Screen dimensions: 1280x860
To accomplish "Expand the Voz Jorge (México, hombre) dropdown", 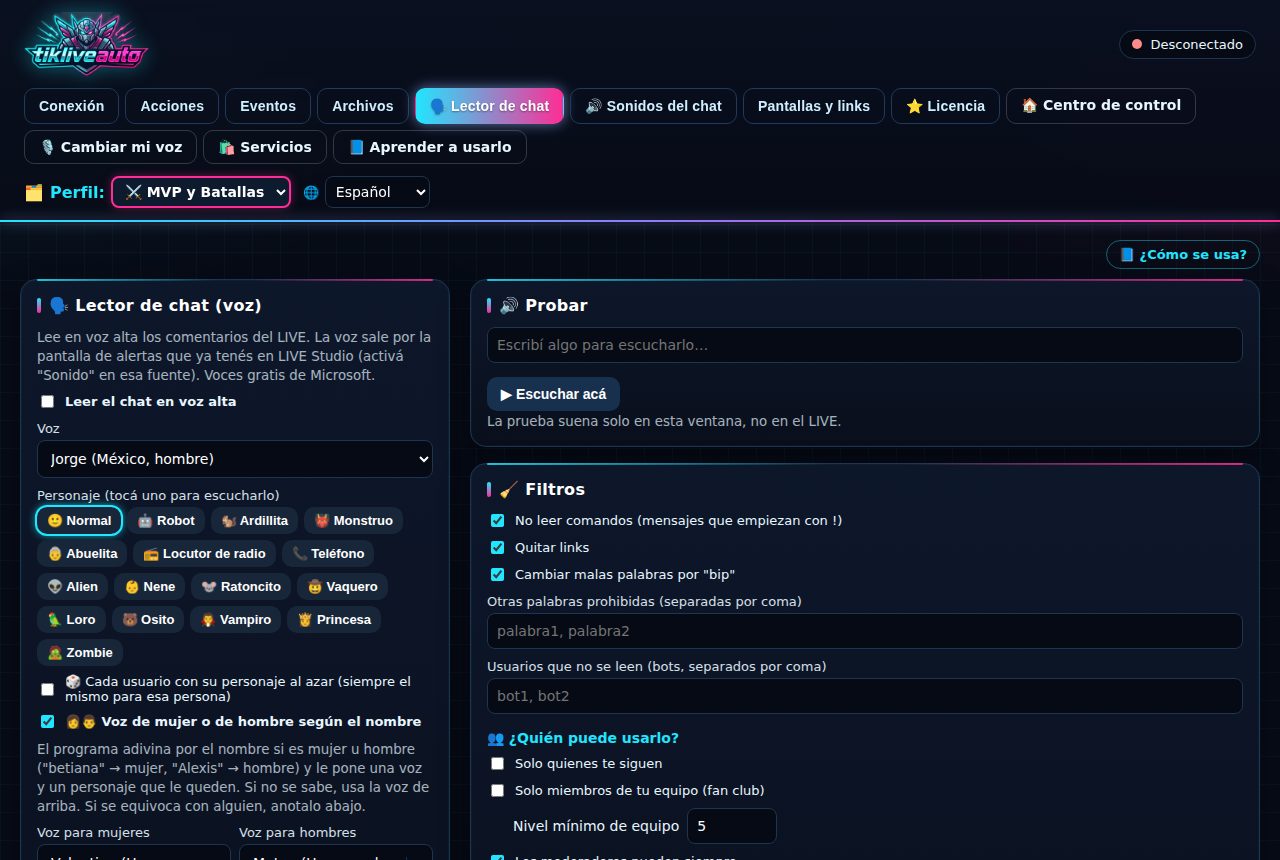I will [235, 459].
